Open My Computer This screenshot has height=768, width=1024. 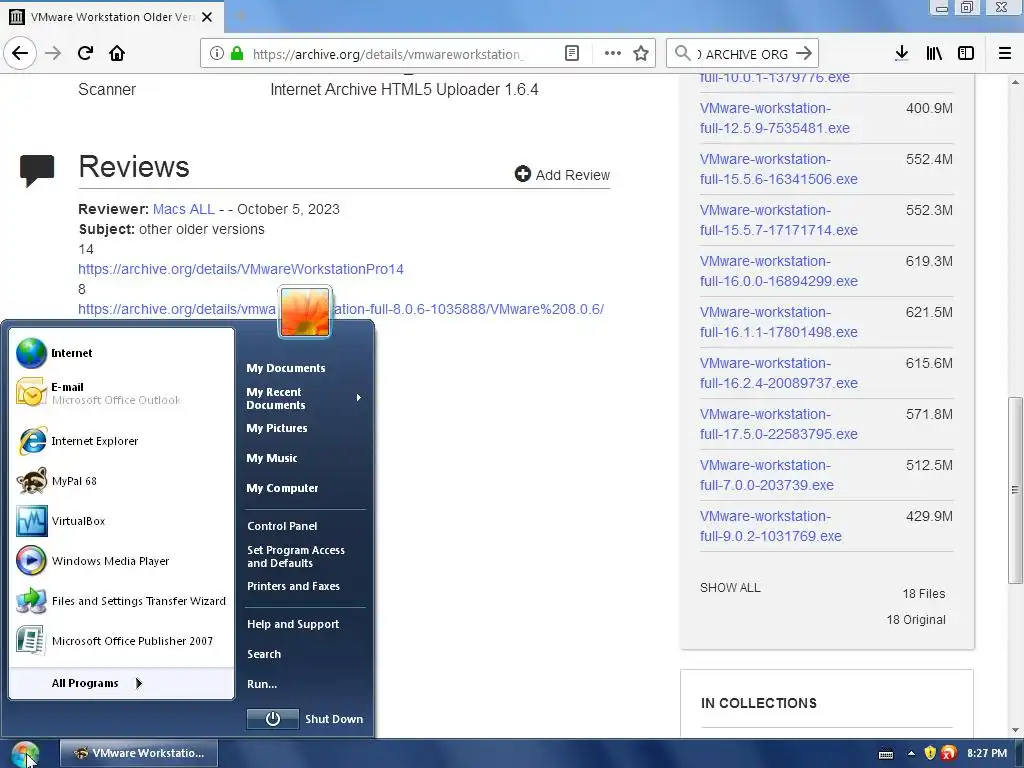[x=282, y=488]
